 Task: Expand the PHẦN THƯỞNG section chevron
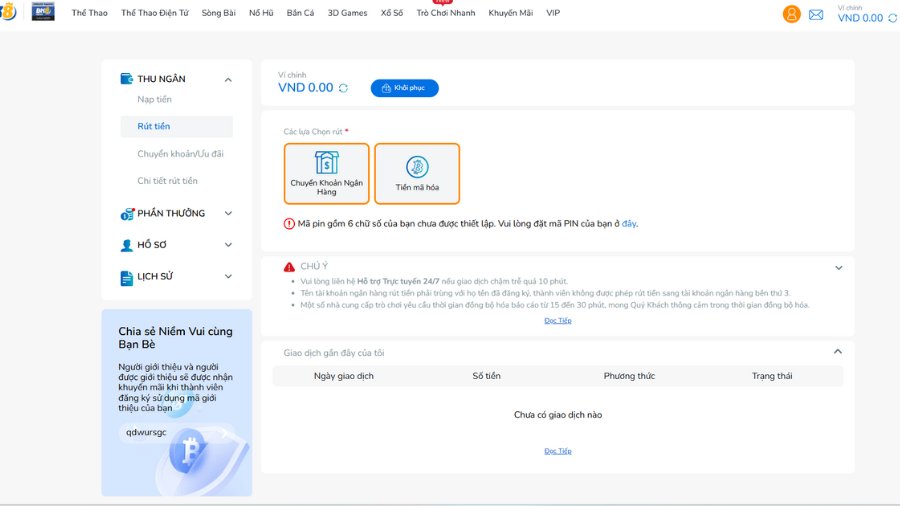(228, 213)
